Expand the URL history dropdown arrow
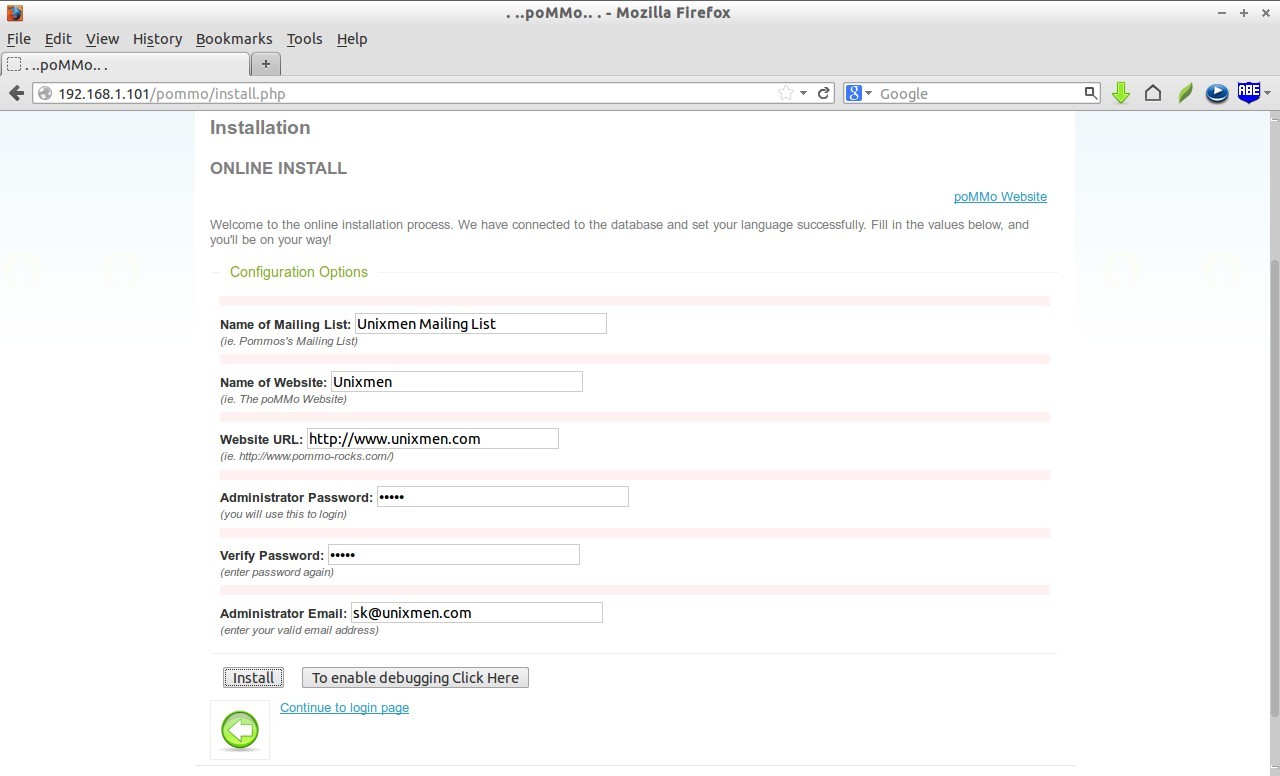This screenshot has width=1280, height=776. (803, 94)
